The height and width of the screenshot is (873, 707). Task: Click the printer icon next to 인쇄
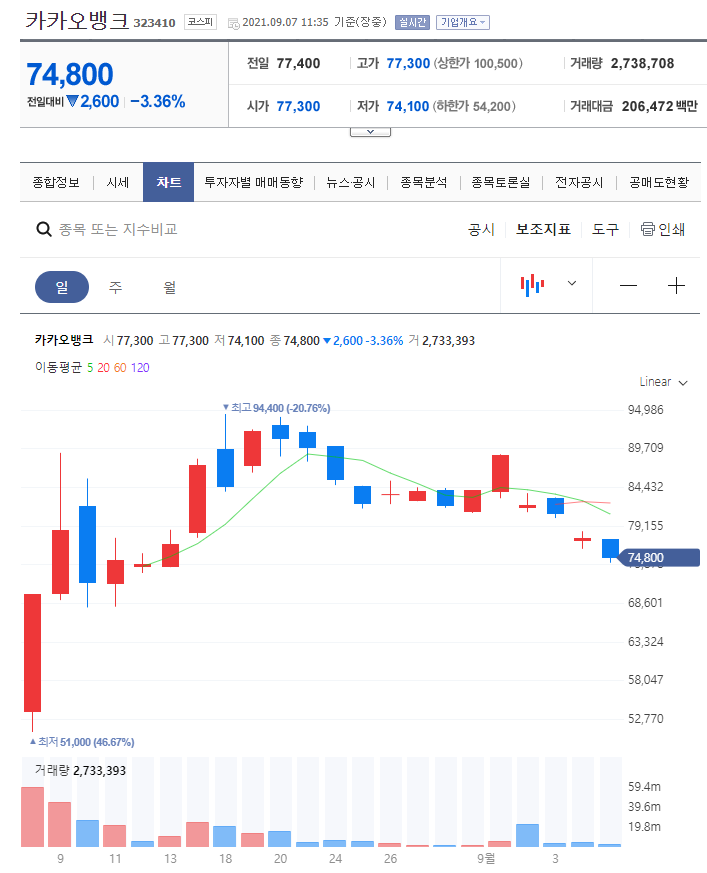pos(647,229)
